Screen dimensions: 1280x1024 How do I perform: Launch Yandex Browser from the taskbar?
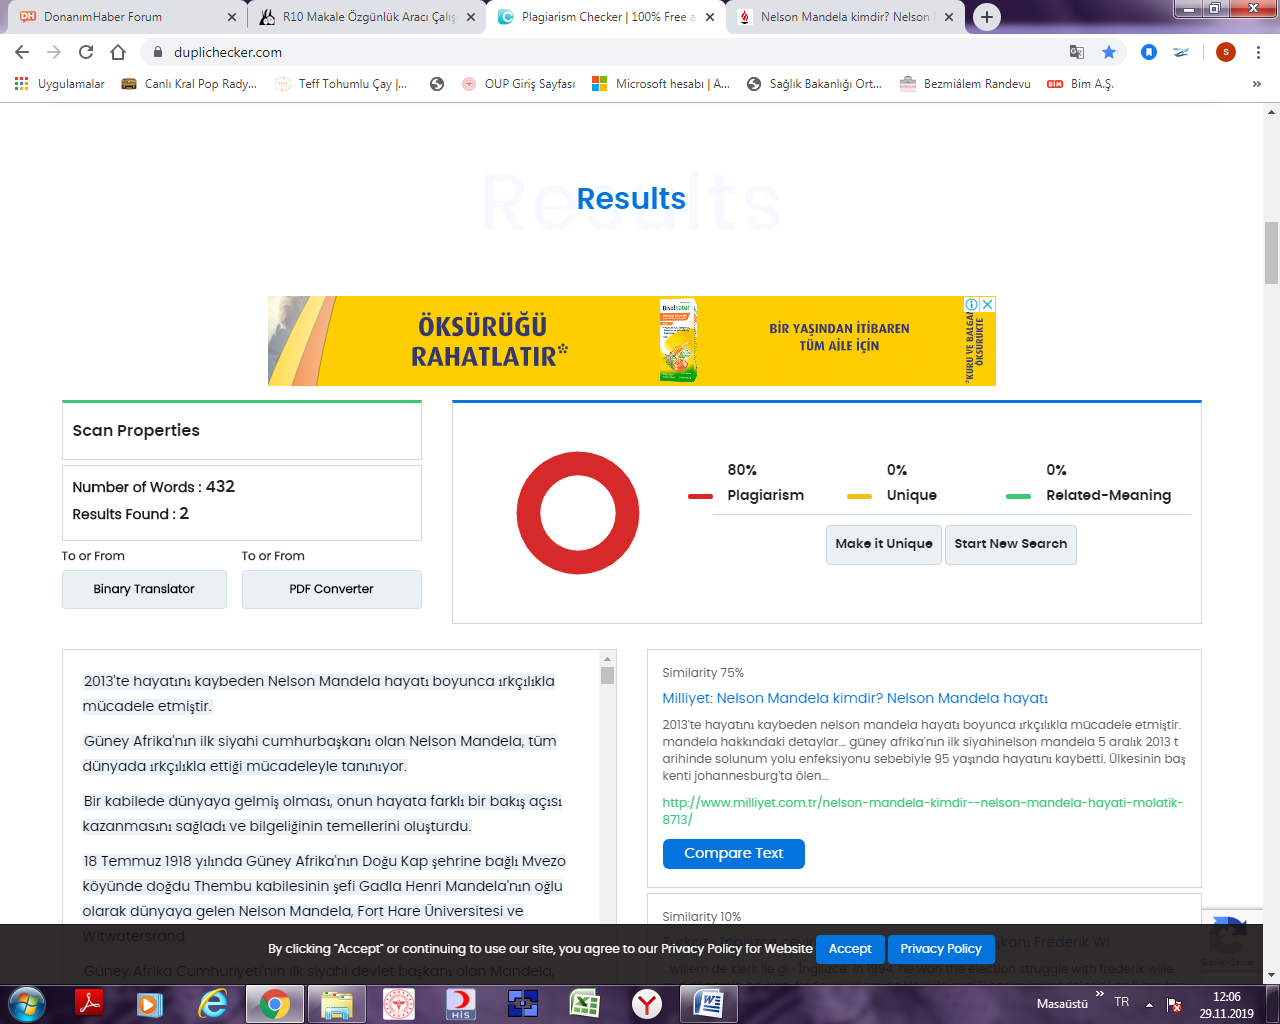pos(647,1003)
